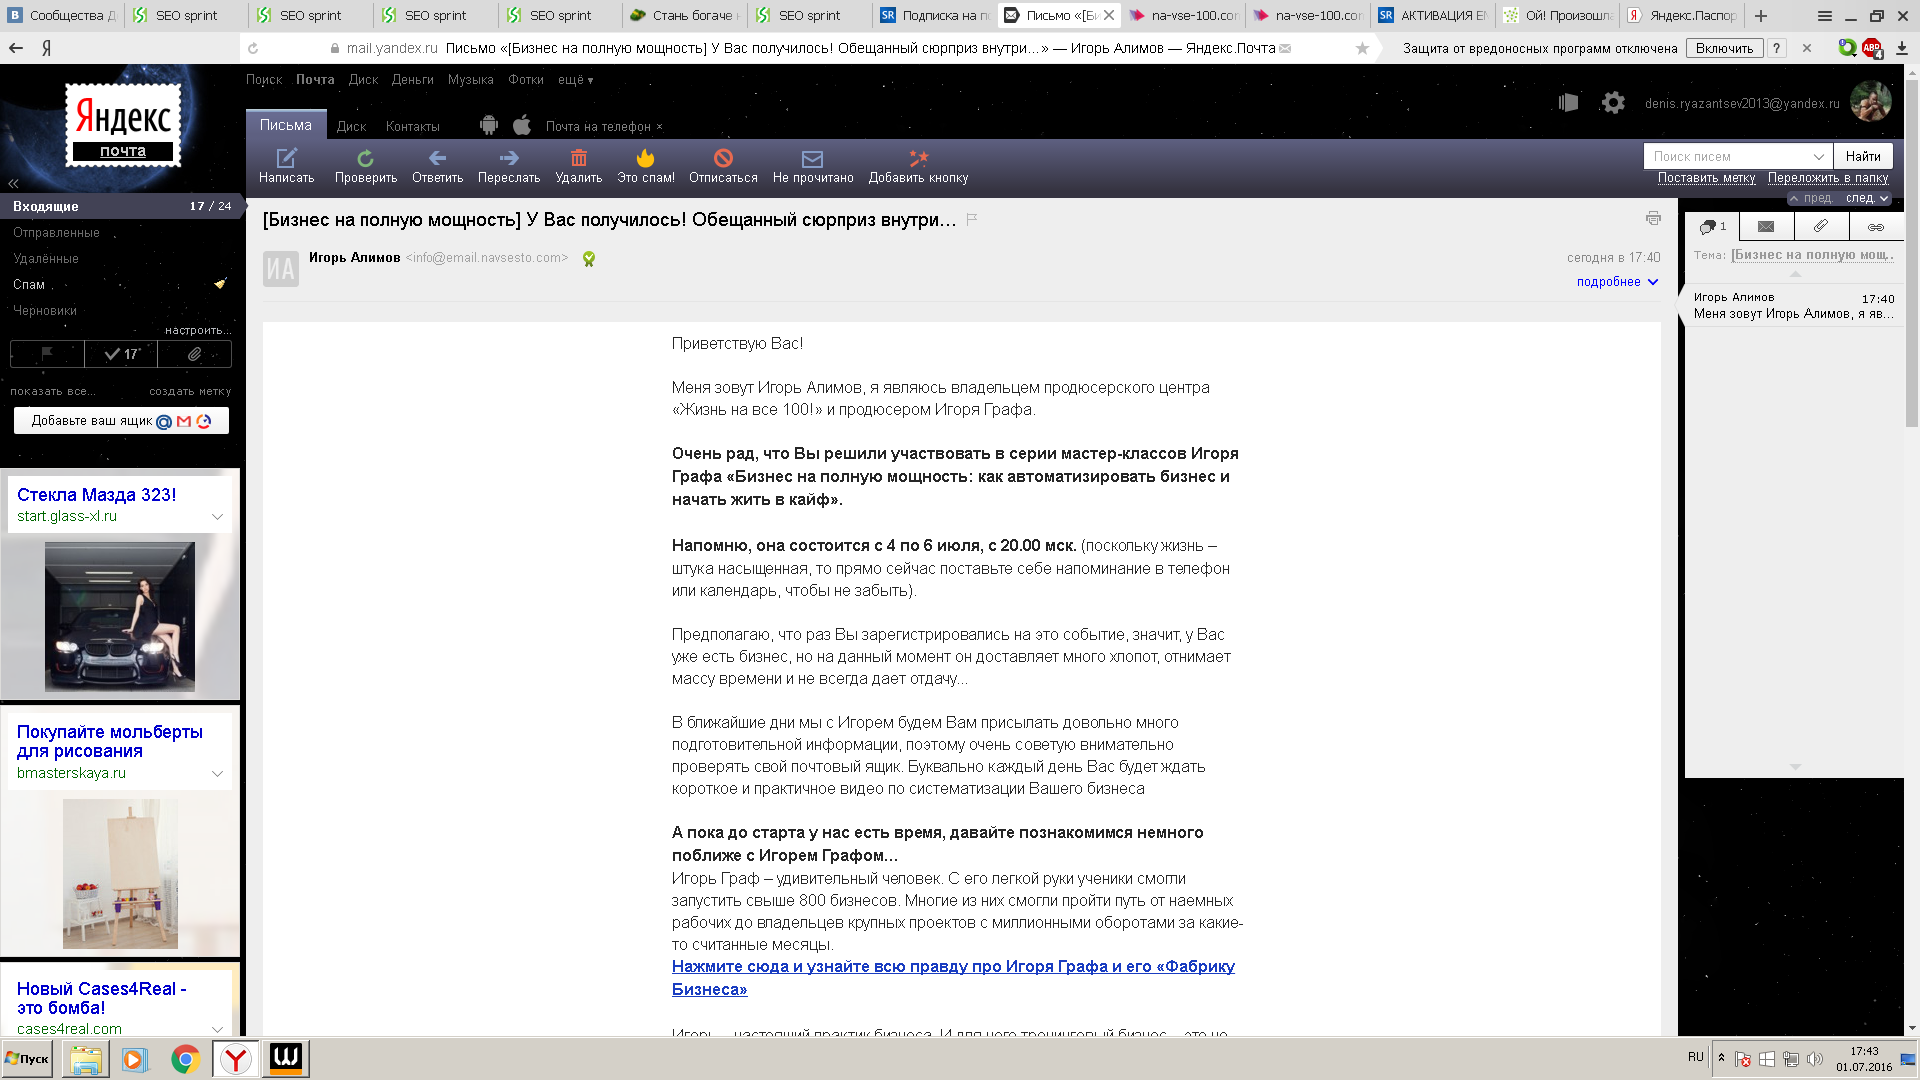This screenshot has height=1080, width=1920.
Task: Open Поиск in the top services menu
Action: tap(264, 80)
